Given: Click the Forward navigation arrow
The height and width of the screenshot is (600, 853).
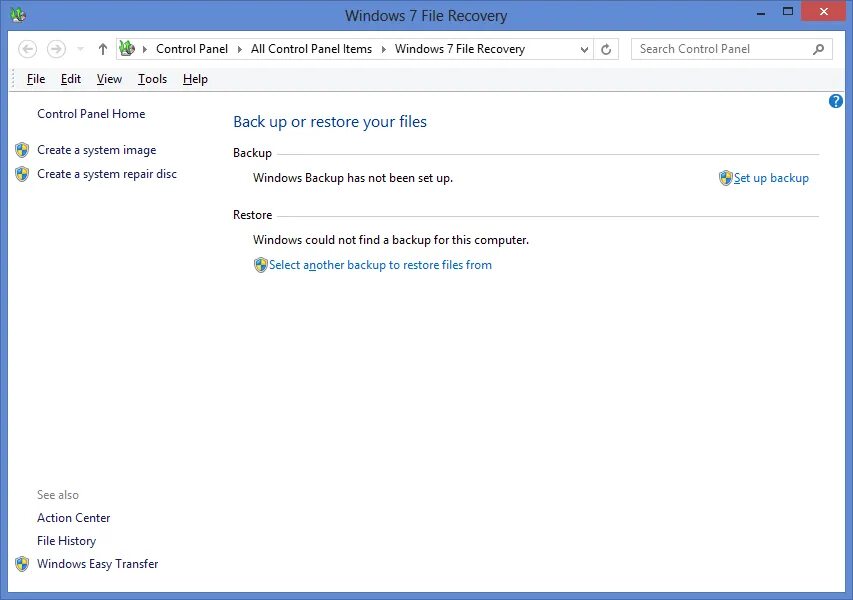Looking at the screenshot, I should (x=56, y=49).
